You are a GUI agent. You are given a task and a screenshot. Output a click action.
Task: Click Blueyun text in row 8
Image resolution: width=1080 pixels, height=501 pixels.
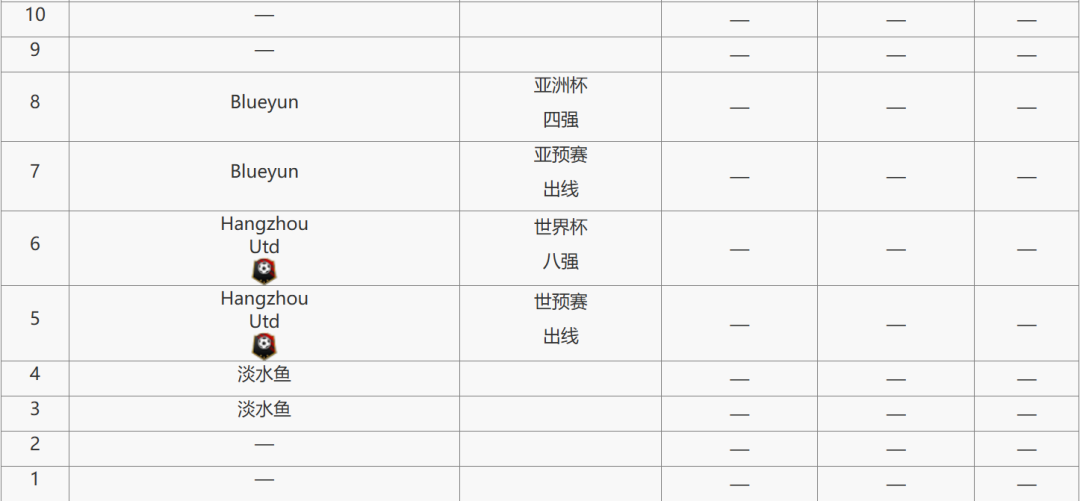pos(264,102)
